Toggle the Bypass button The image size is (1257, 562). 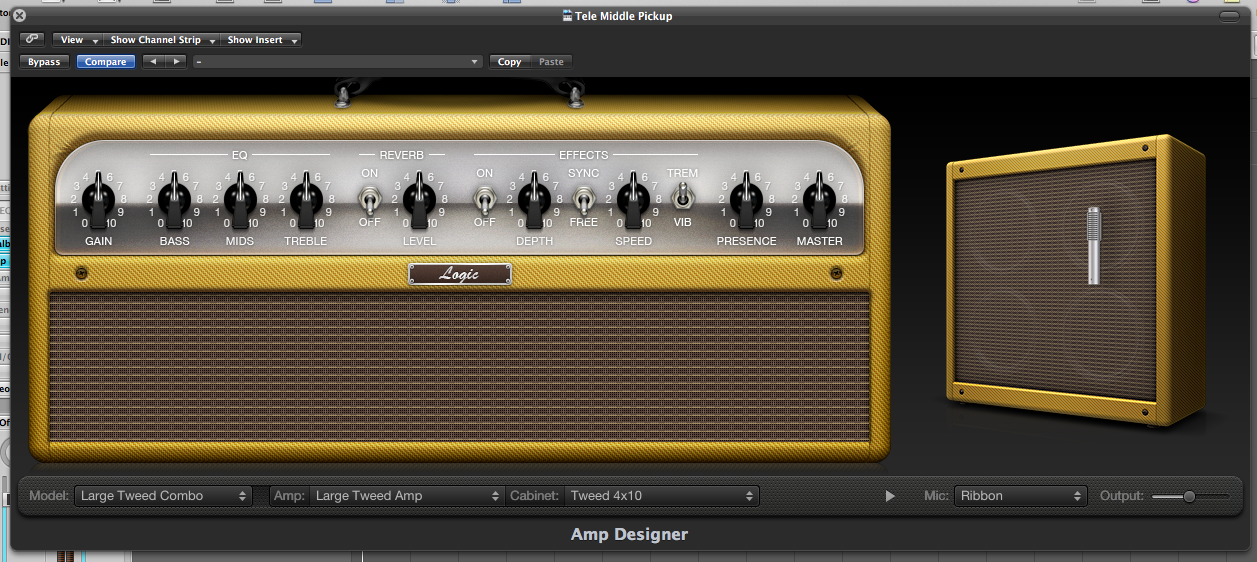[x=44, y=62]
